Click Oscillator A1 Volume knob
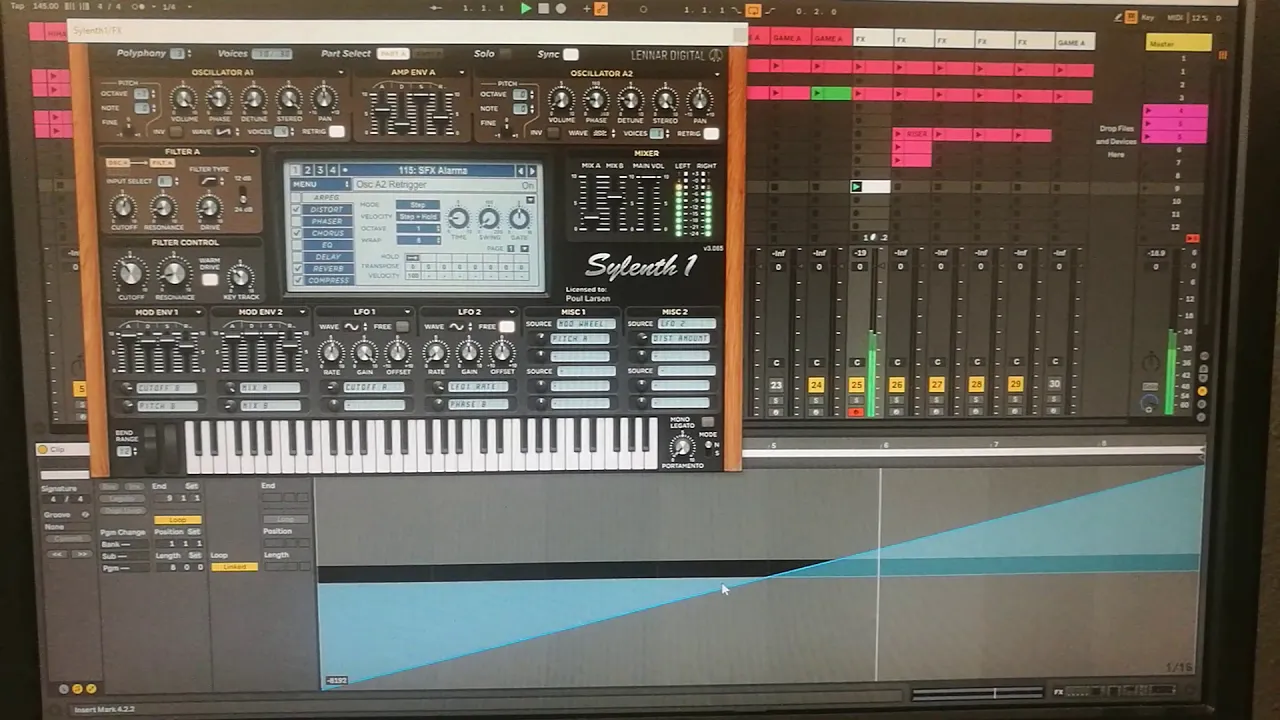The height and width of the screenshot is (720, 1280). pos(184,99)
